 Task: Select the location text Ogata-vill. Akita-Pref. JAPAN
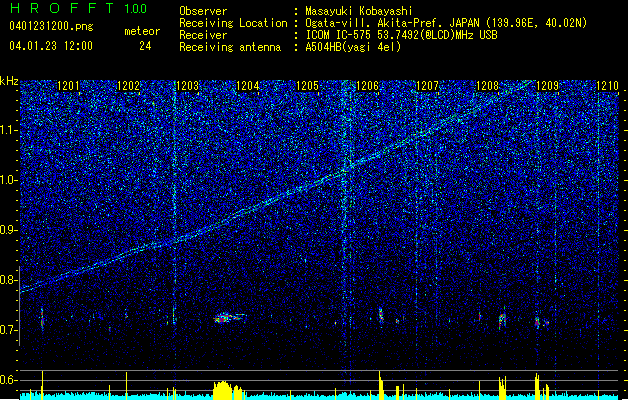click(392, 23)
